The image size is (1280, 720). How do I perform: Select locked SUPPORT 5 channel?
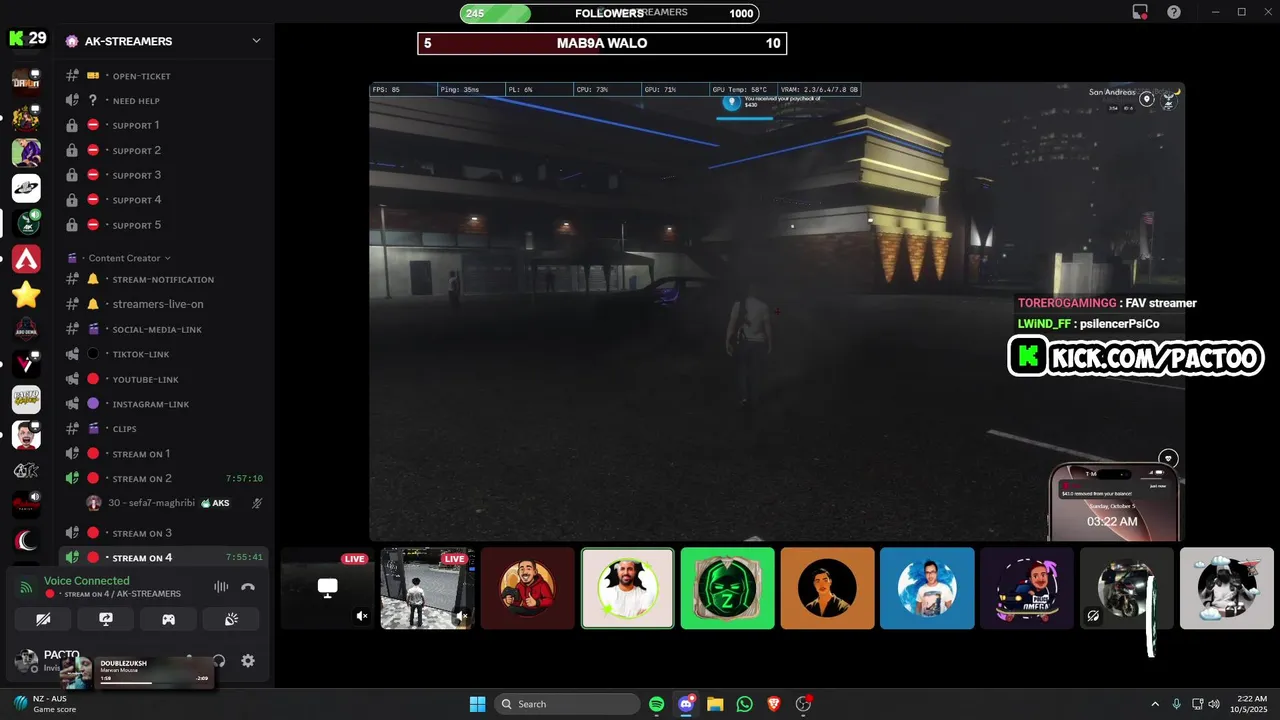coord(165,225)
